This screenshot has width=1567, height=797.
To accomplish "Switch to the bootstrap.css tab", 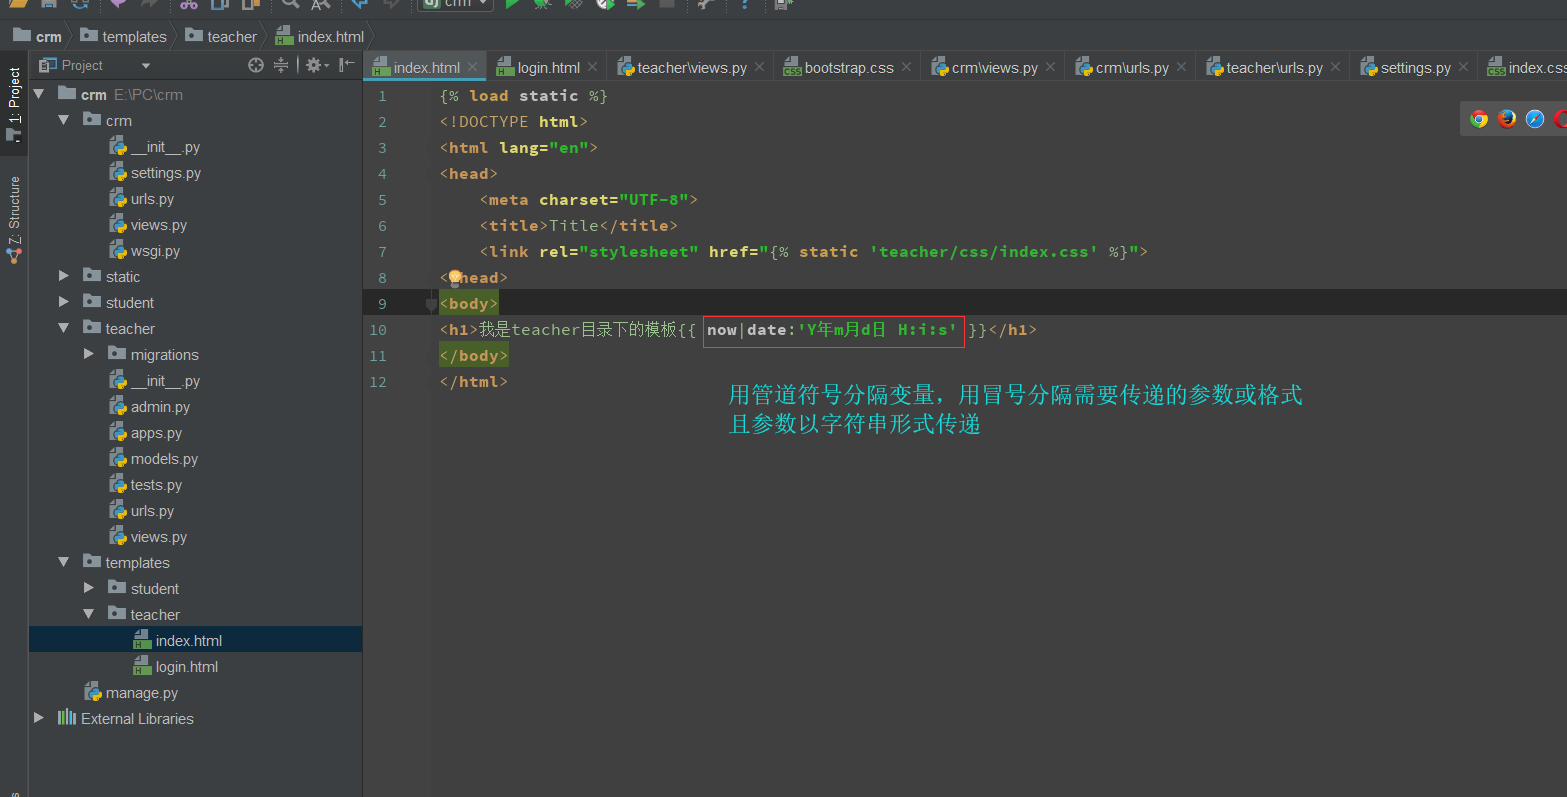I will click(x=849, y=67).
